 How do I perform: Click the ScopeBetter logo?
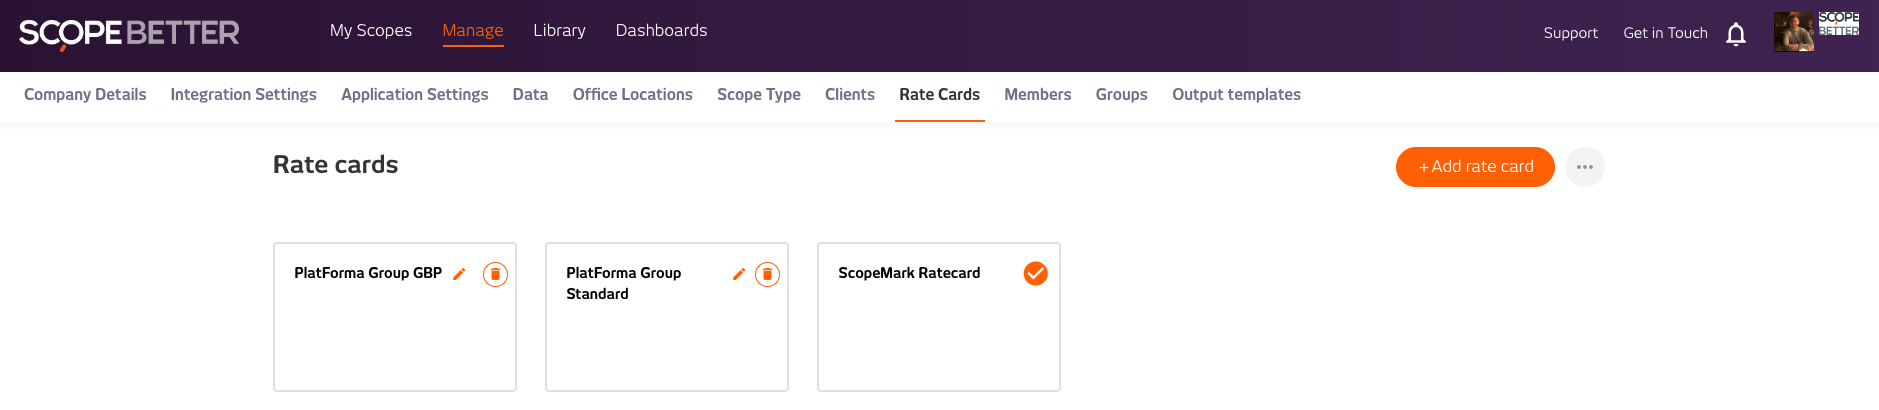(x=129, y=33)
